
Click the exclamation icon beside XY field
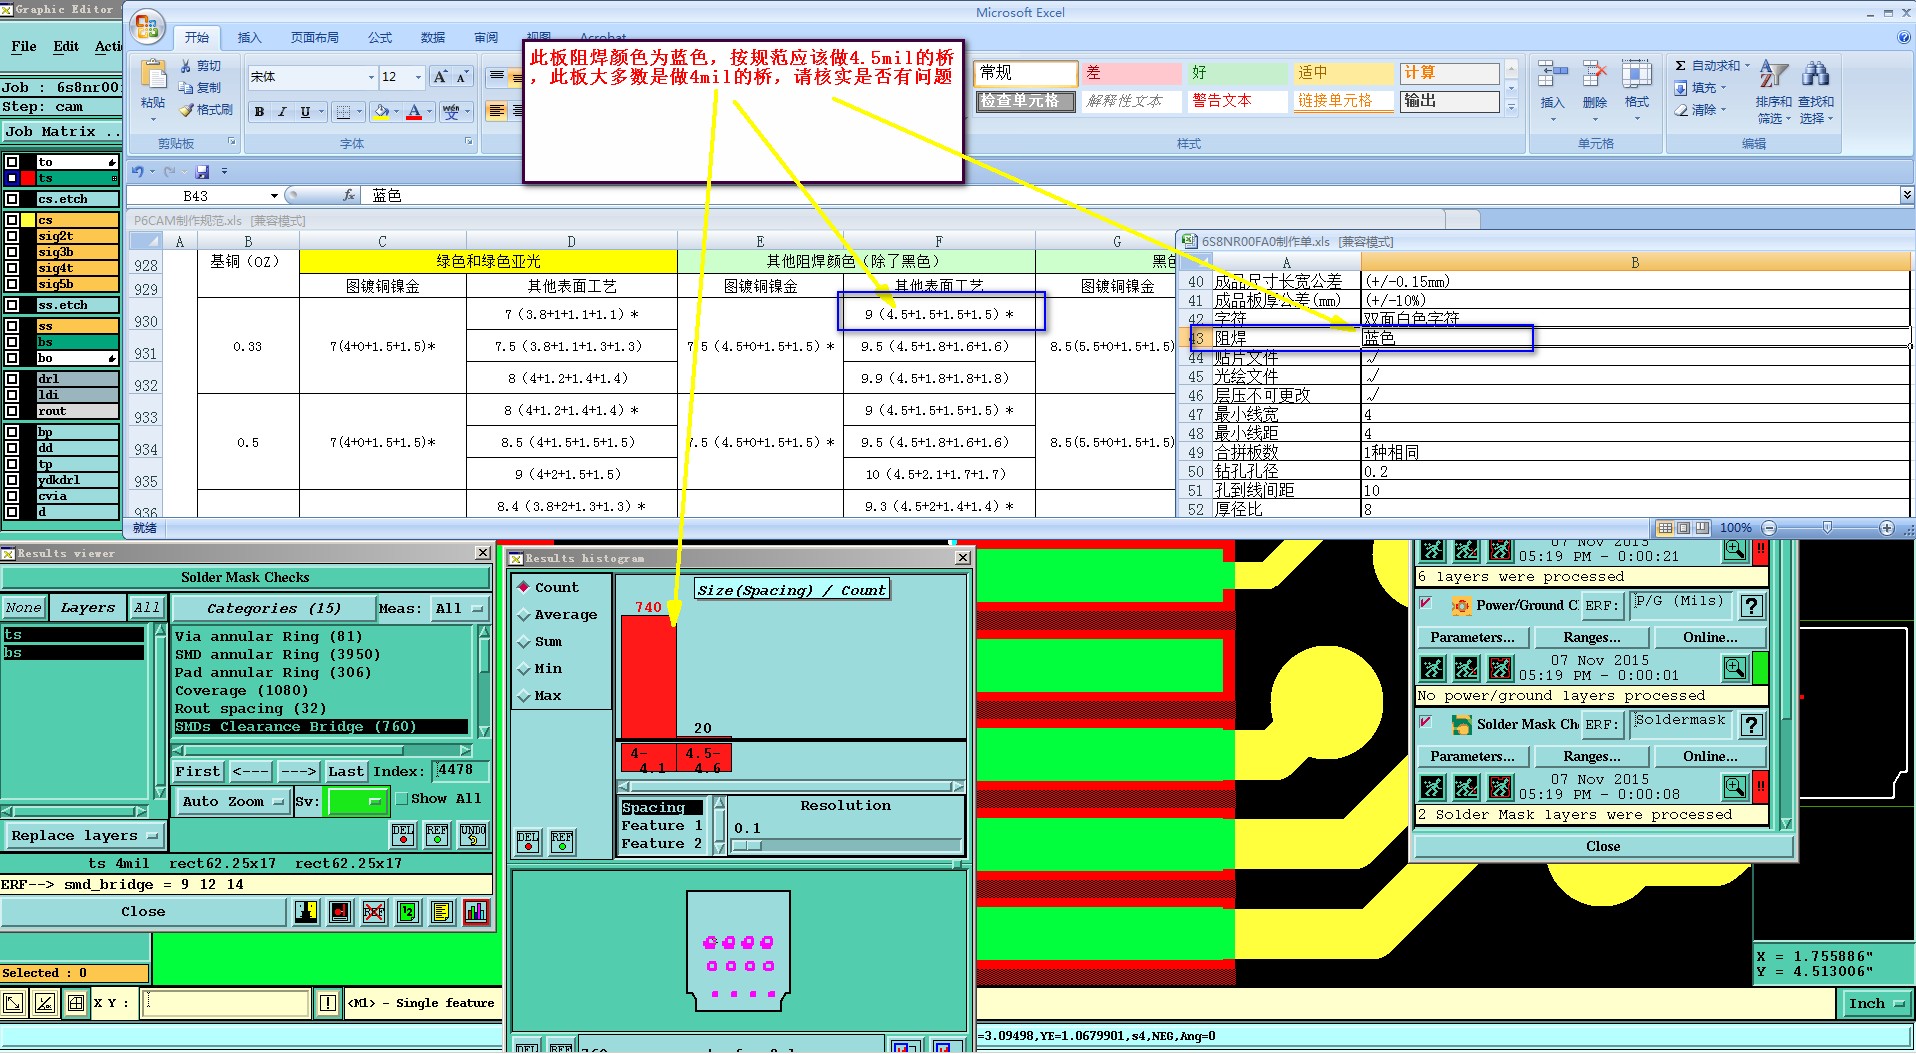(x=328, y=1003)
